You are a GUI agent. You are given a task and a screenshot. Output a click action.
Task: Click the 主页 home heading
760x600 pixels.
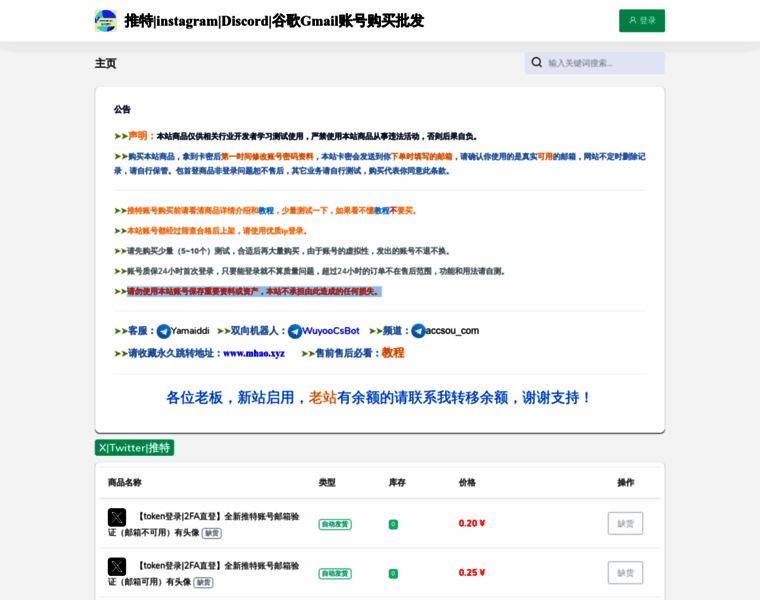coord(105,63)
